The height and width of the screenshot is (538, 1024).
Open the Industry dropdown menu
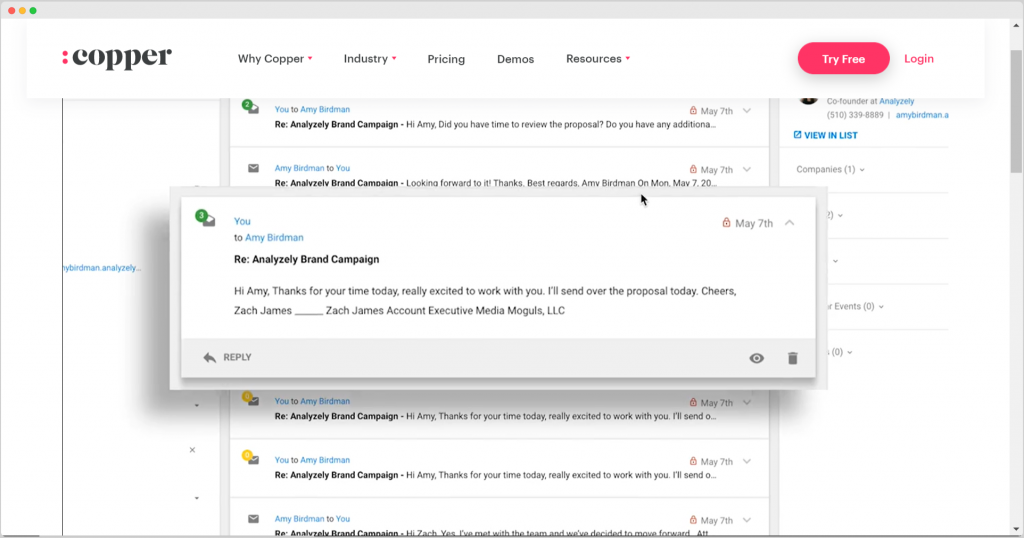point(370,59)
